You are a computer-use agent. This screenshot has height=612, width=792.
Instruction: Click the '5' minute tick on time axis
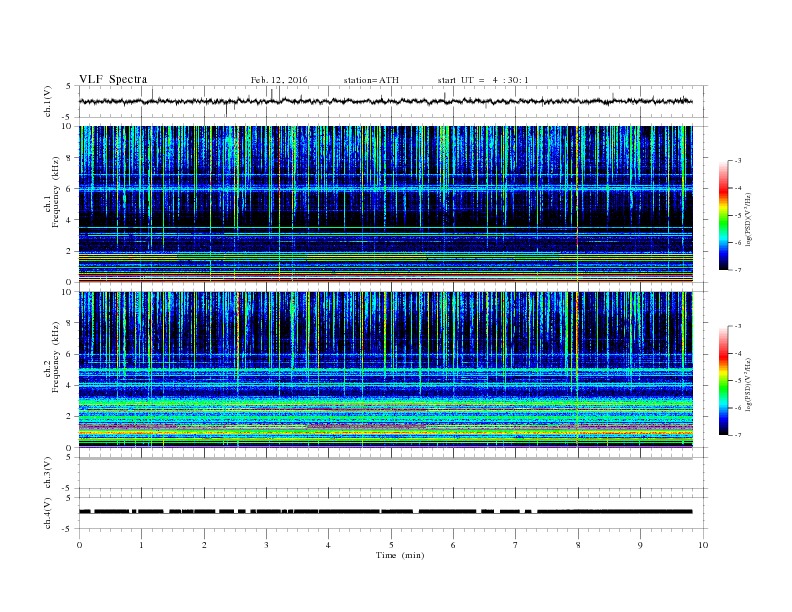[391, 545]
